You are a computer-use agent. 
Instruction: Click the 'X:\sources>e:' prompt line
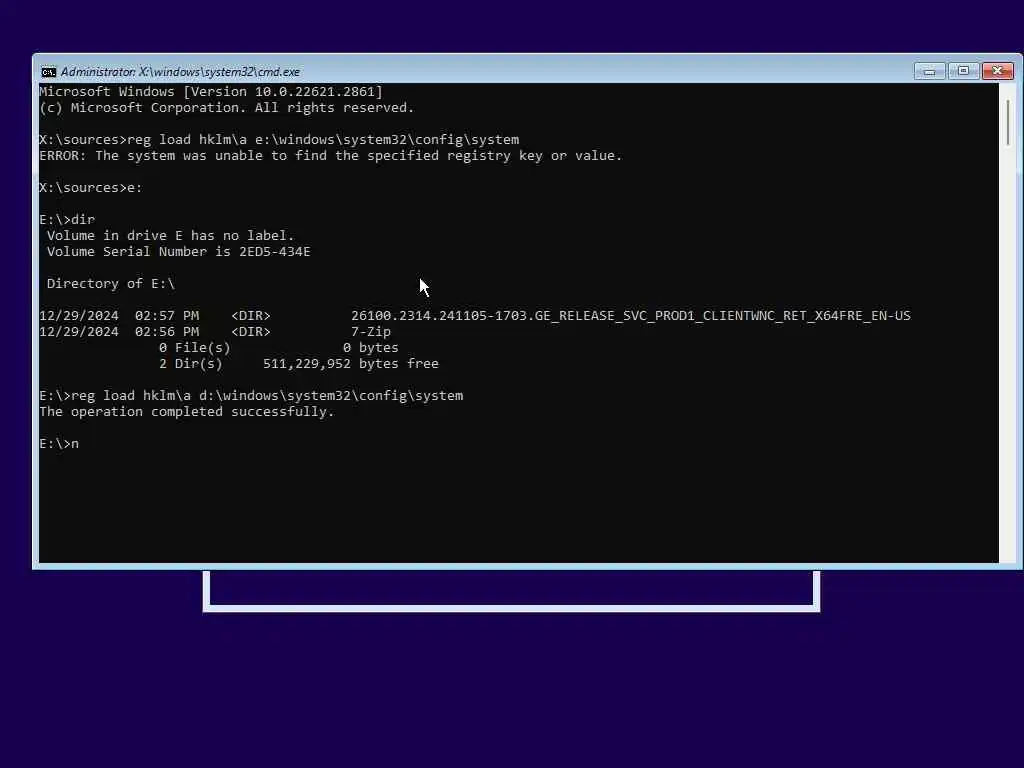[91, 187]
